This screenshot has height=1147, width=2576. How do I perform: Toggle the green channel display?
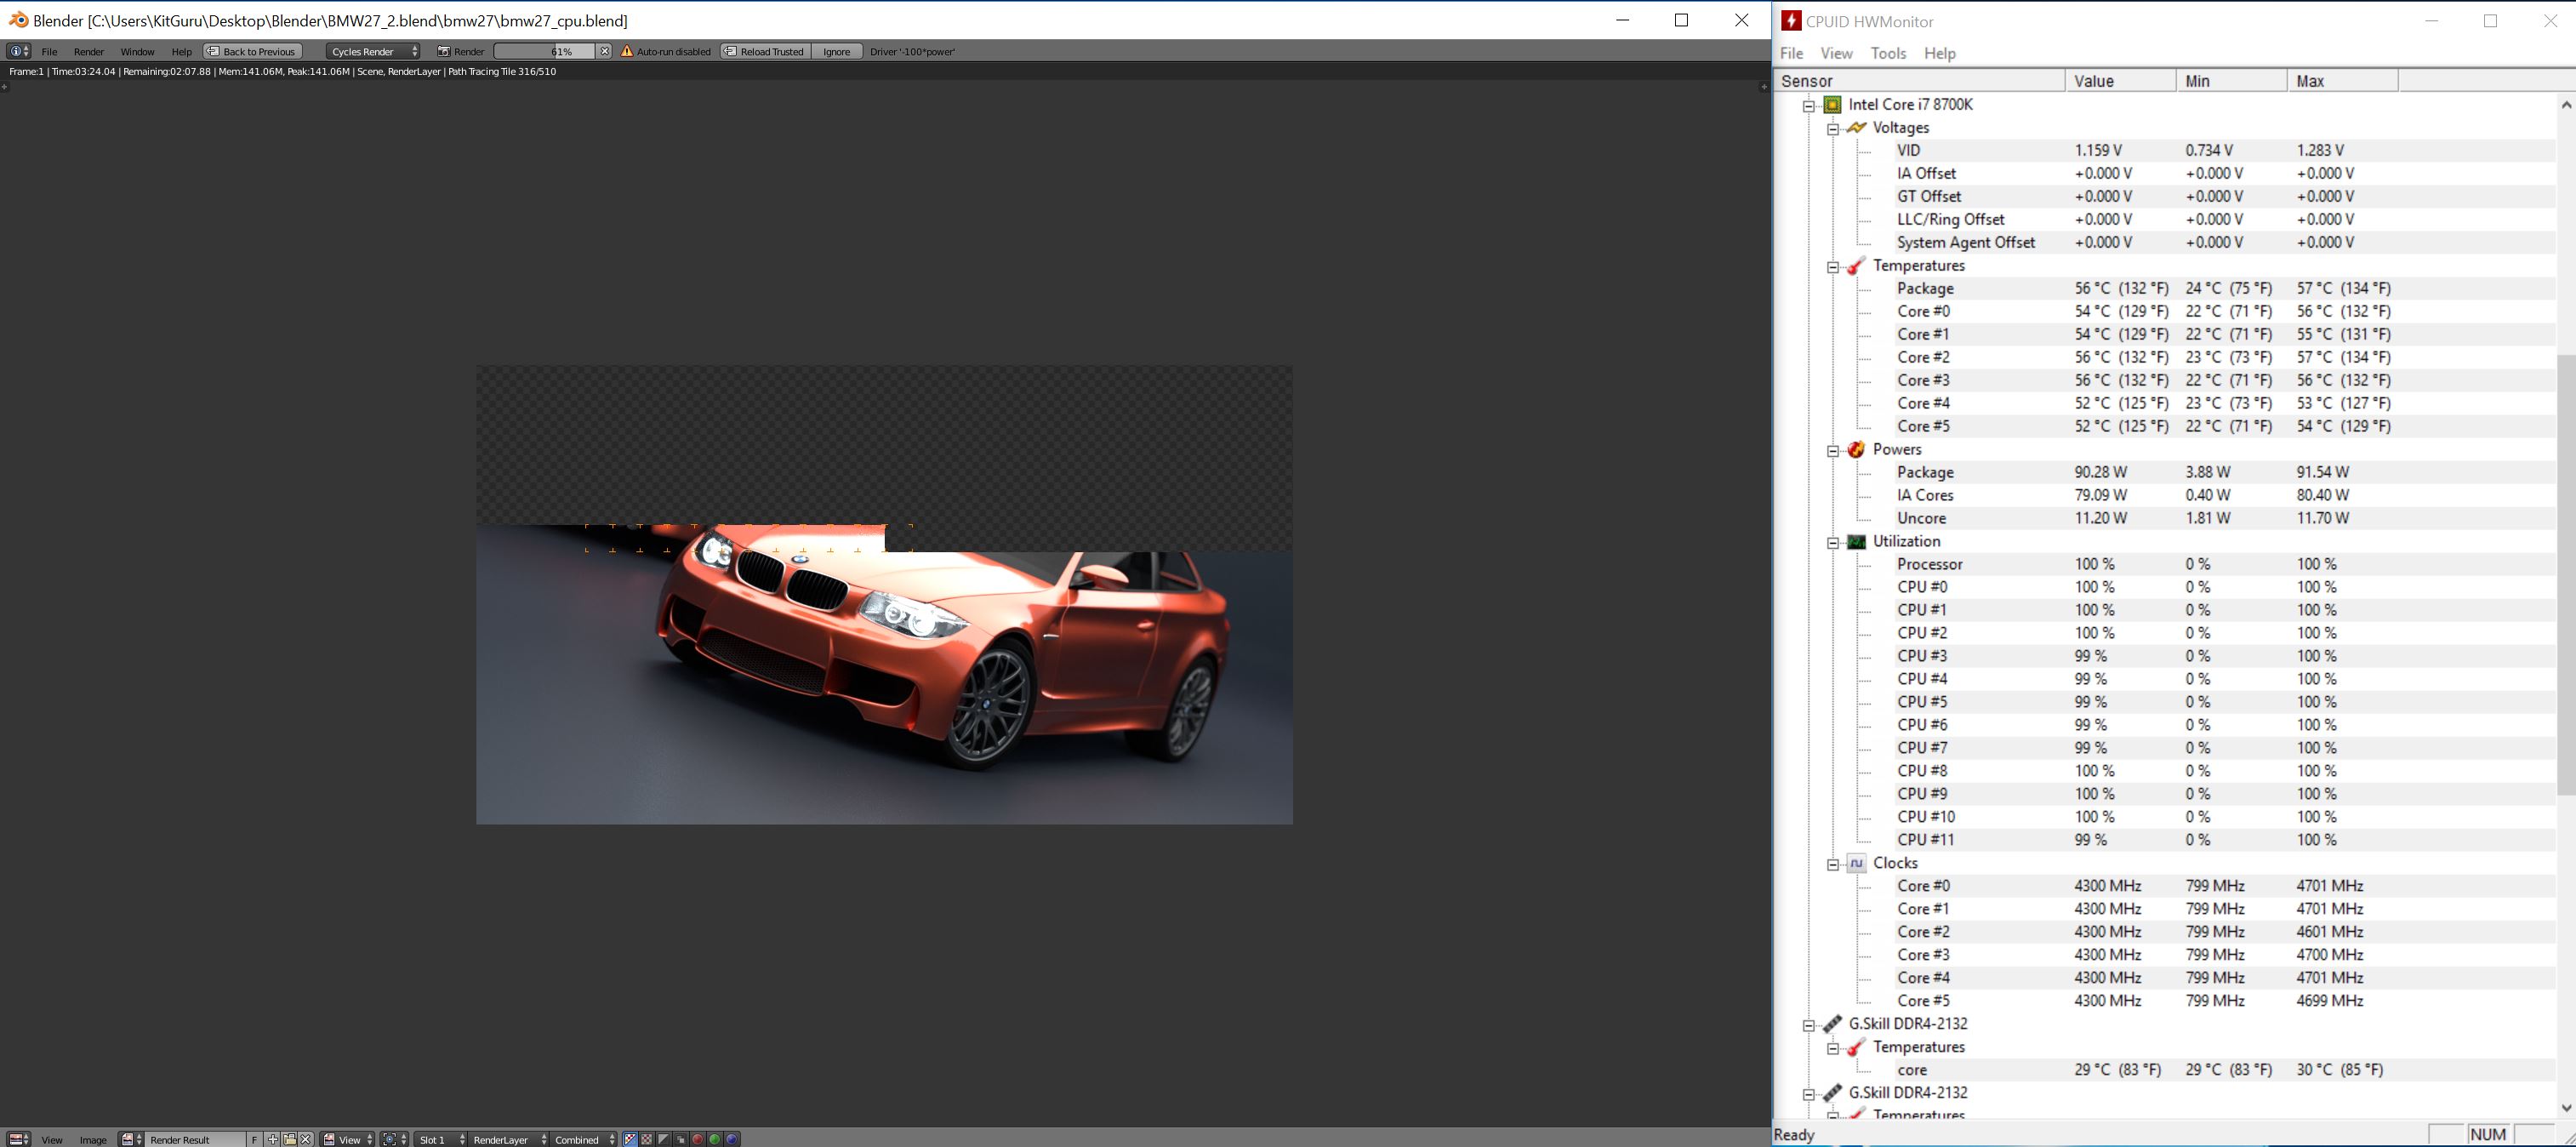[715, 1139]
